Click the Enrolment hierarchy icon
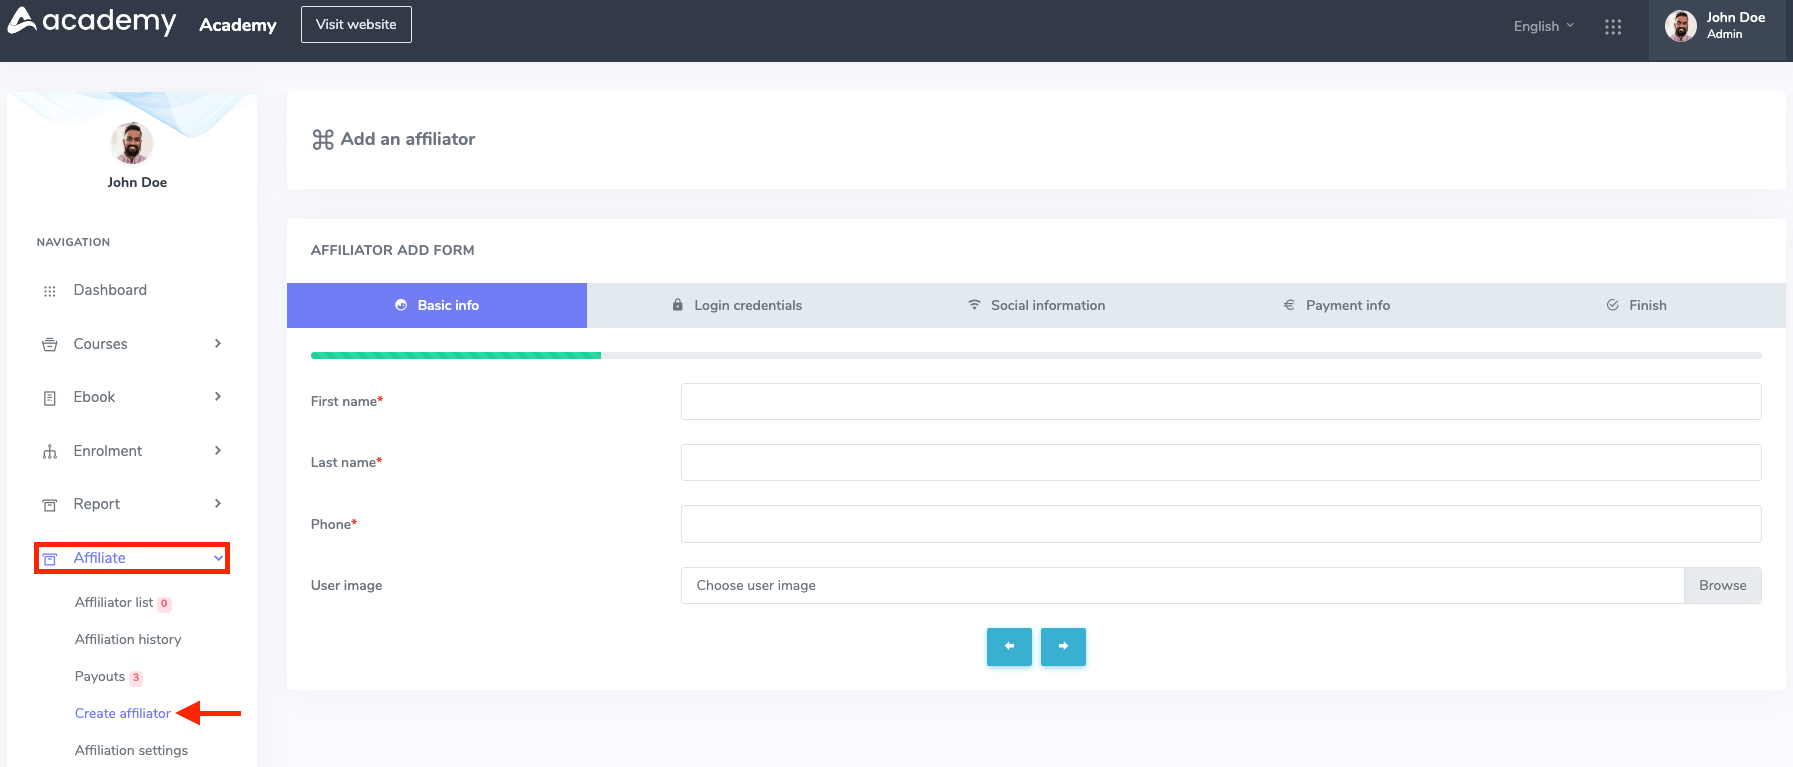Screen dimensions: 1793x767 point(50,452)
